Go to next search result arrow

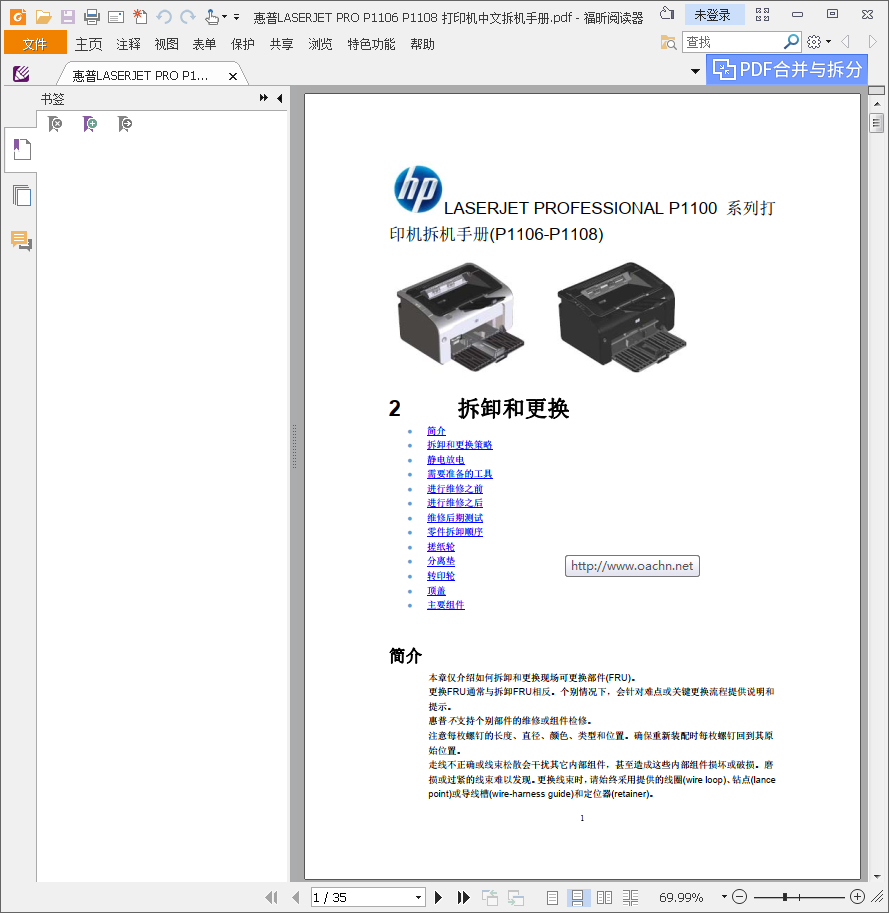pos(872,41)
